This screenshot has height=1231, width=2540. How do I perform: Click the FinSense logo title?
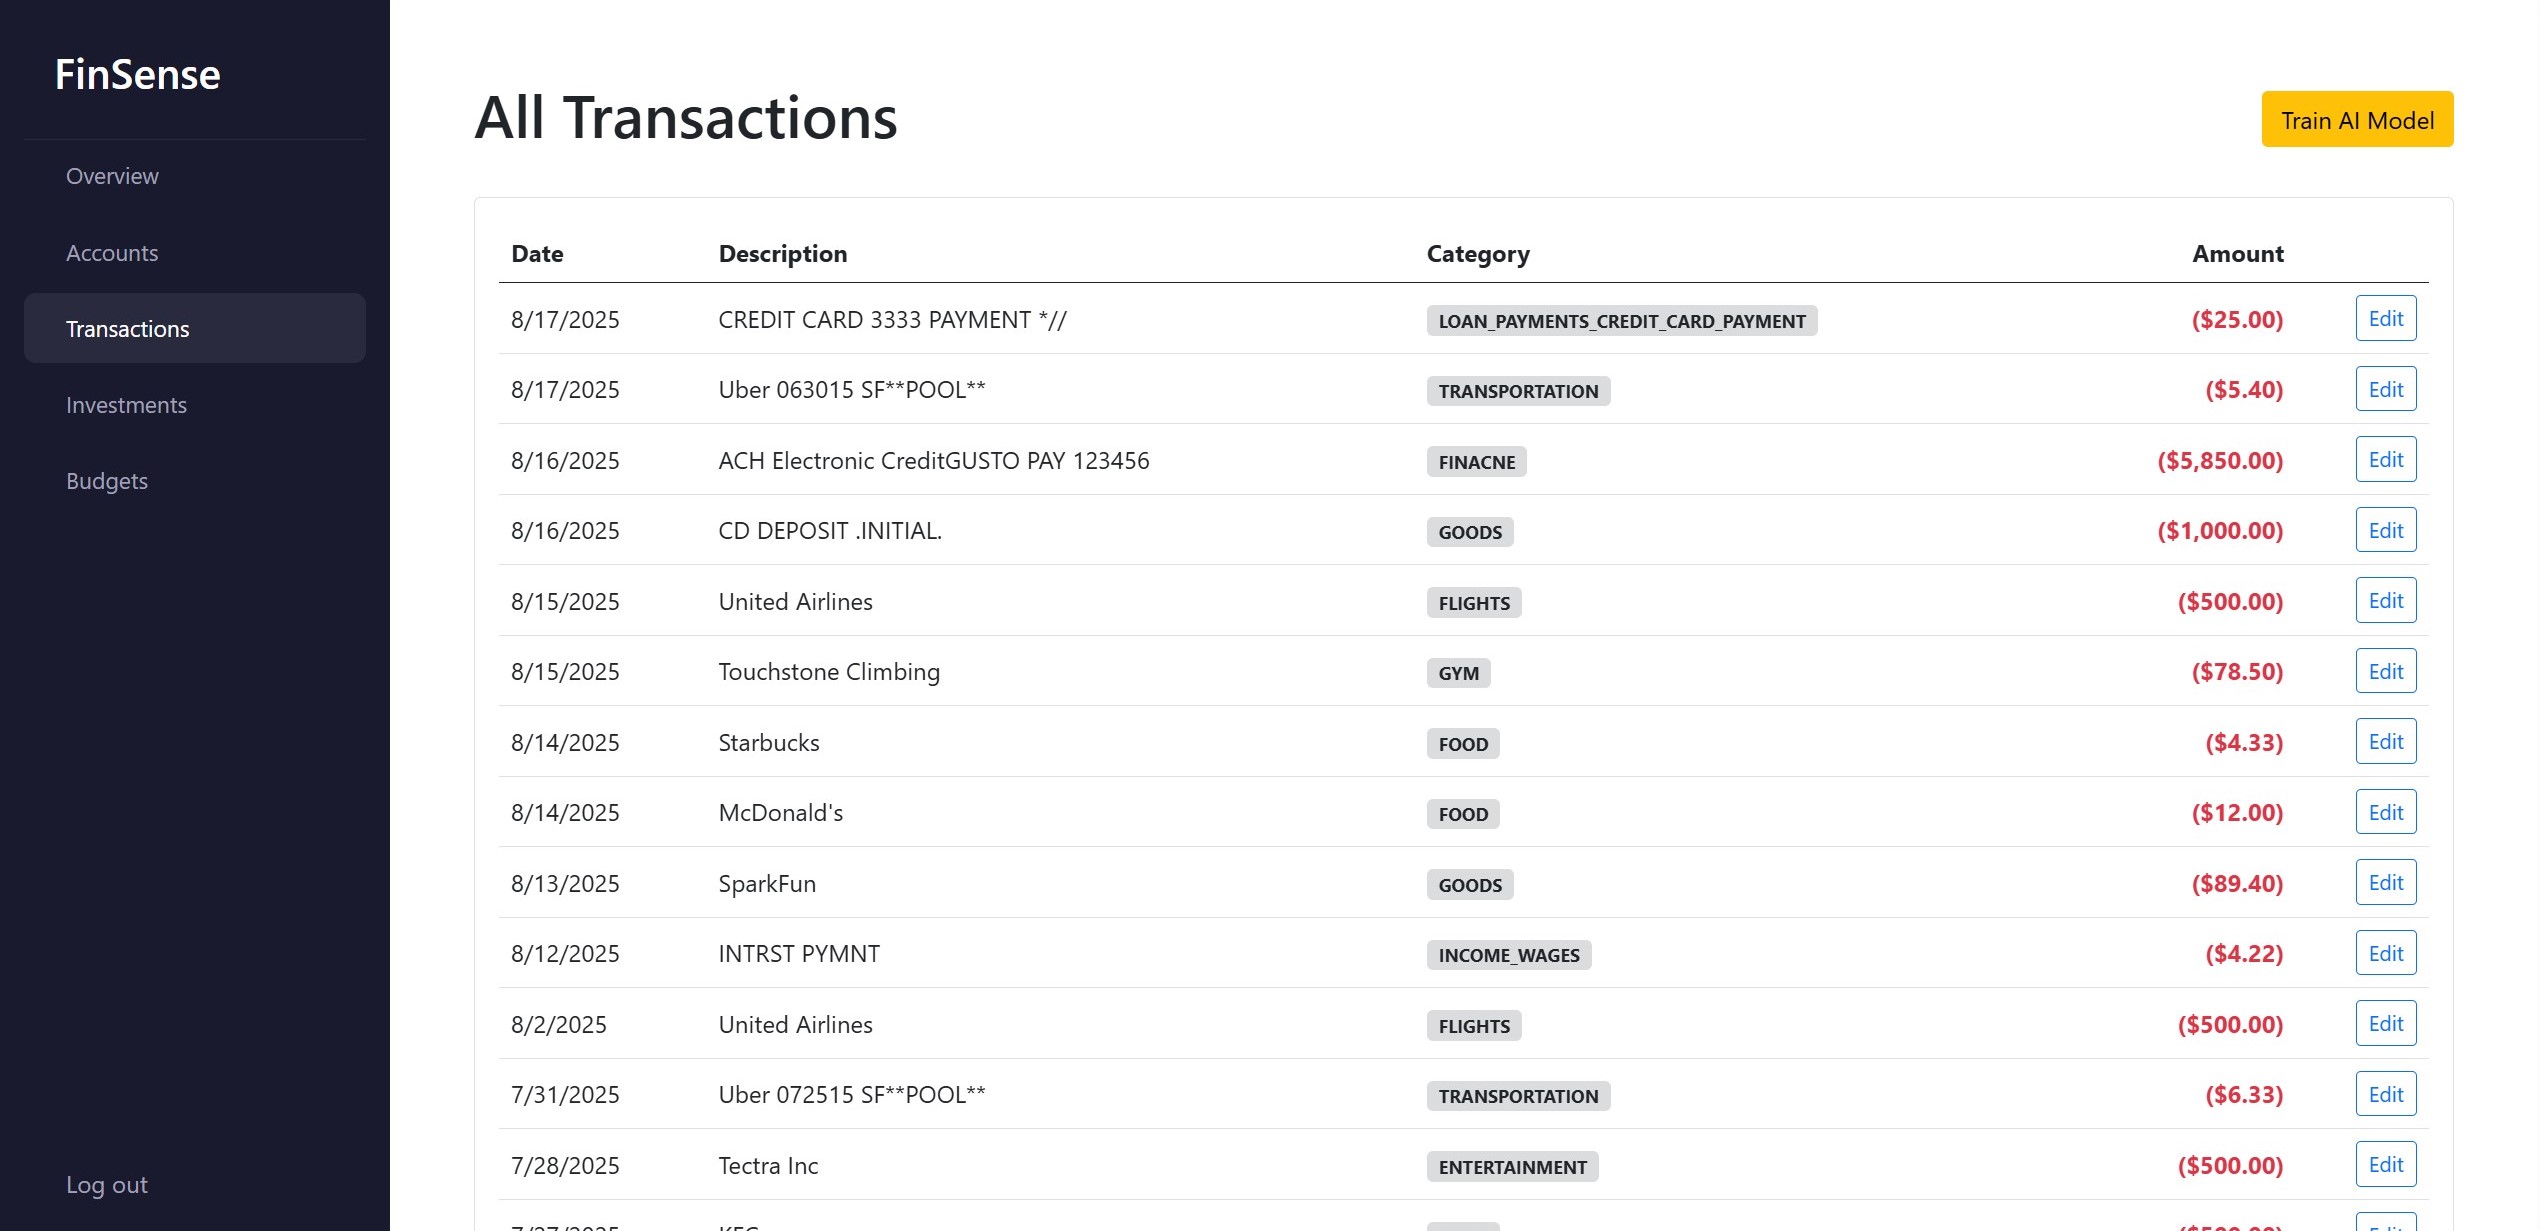pyautogui.click(x=138, y=75)
